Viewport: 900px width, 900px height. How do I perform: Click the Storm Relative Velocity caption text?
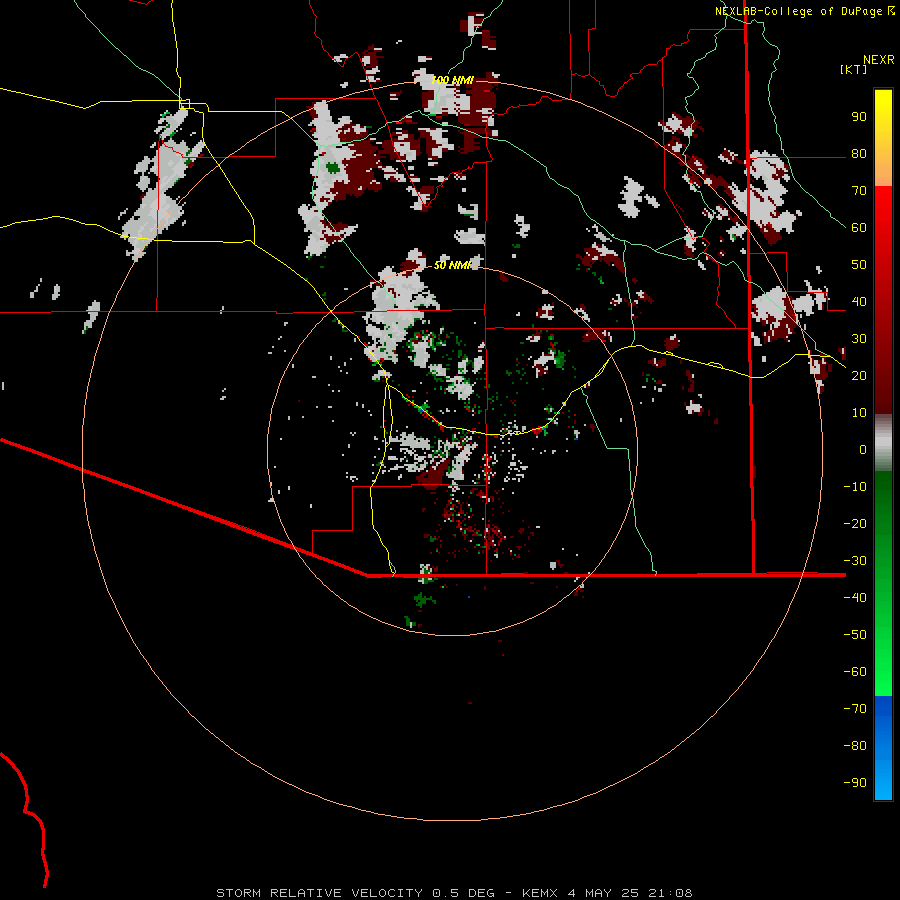454,893
